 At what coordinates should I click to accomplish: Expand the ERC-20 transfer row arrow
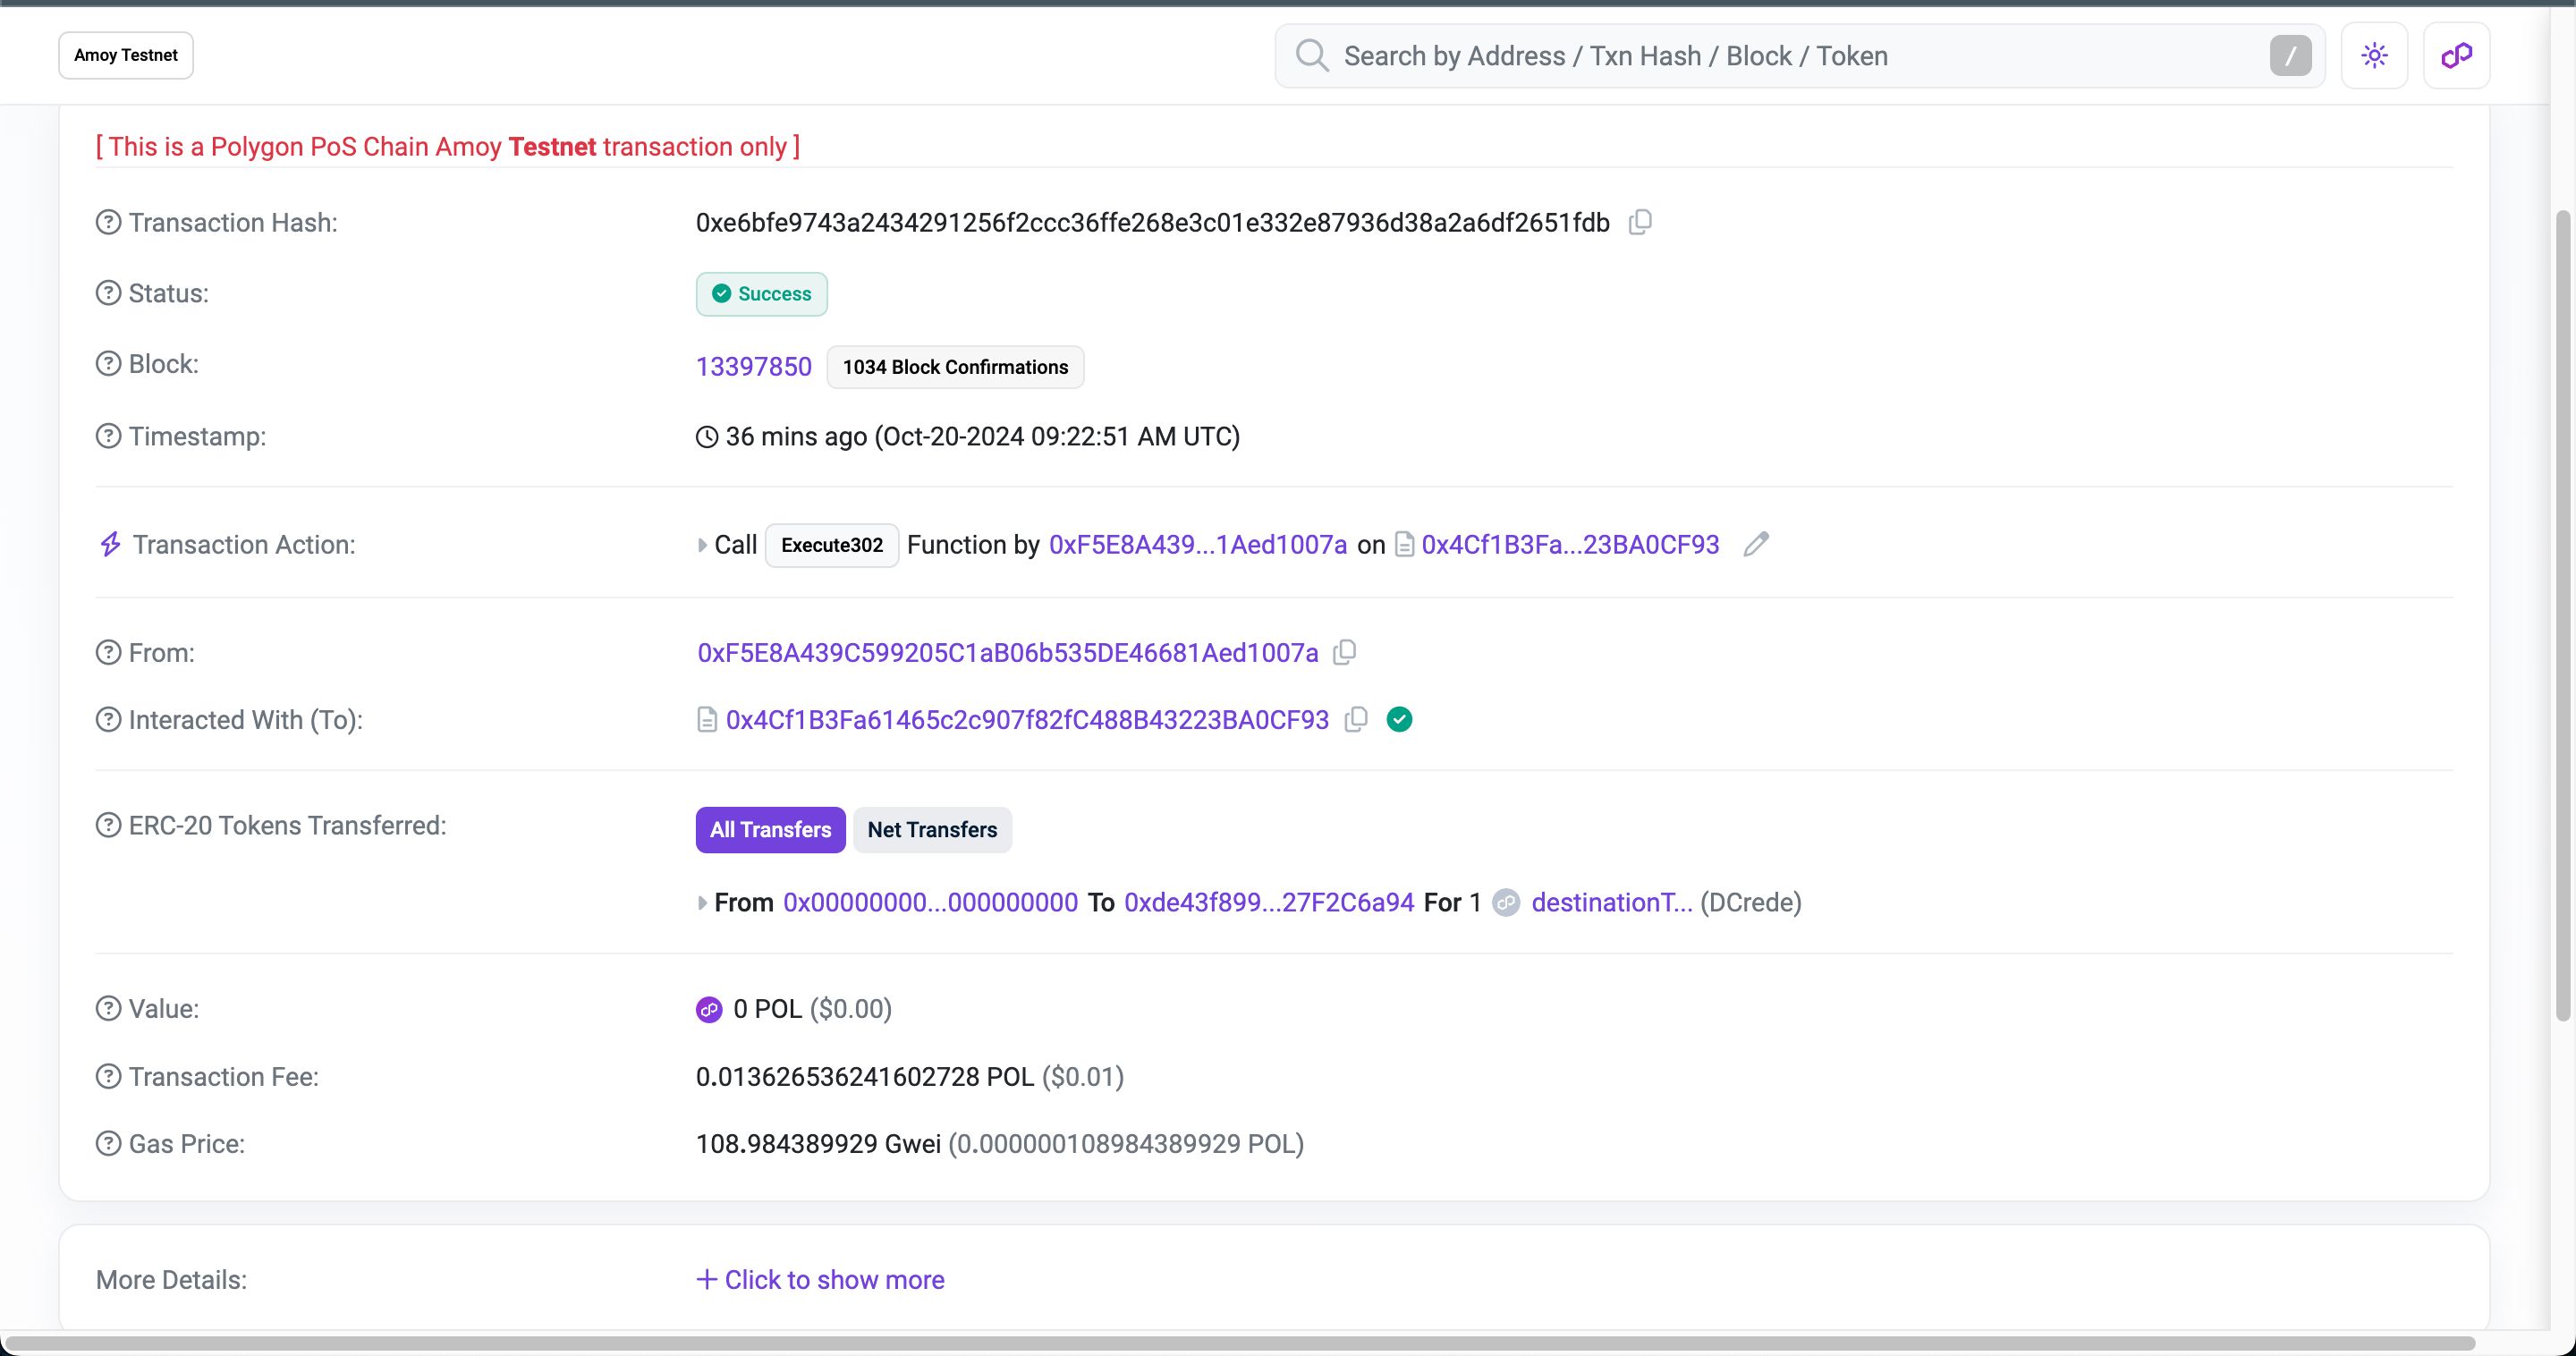tap(701, 903)
